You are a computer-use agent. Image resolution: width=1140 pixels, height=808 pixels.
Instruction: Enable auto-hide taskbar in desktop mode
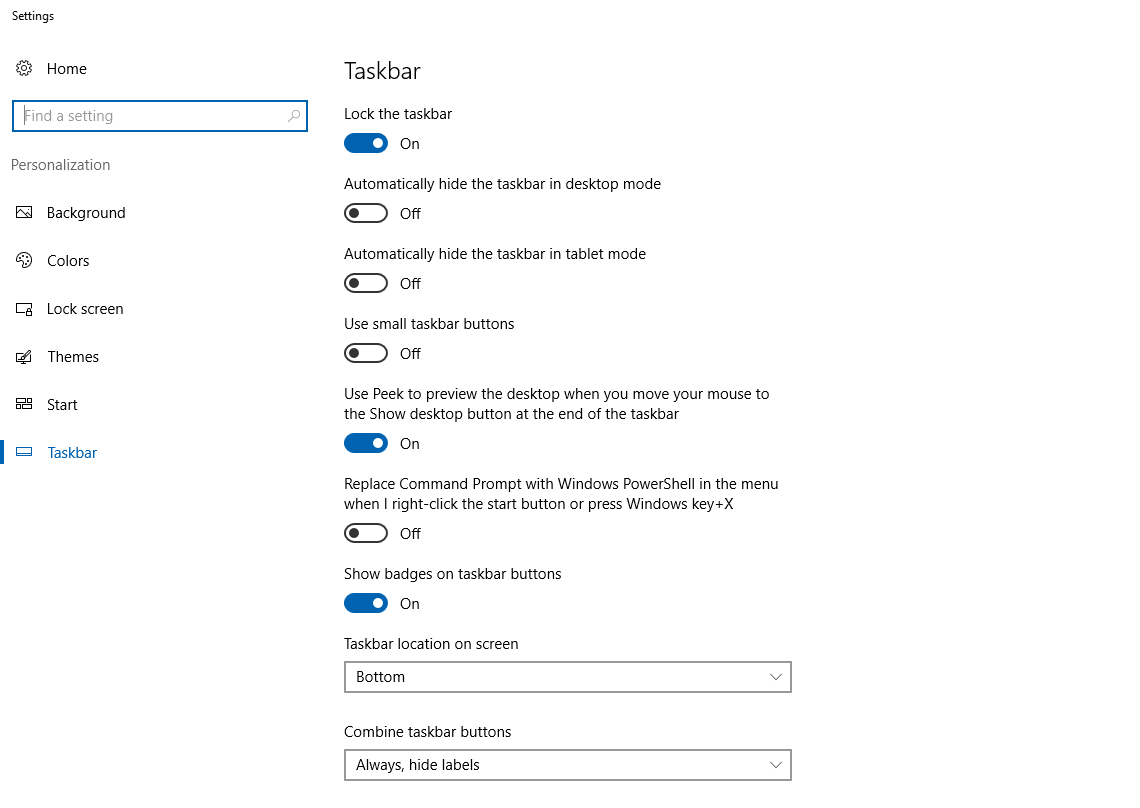point(366,213)
